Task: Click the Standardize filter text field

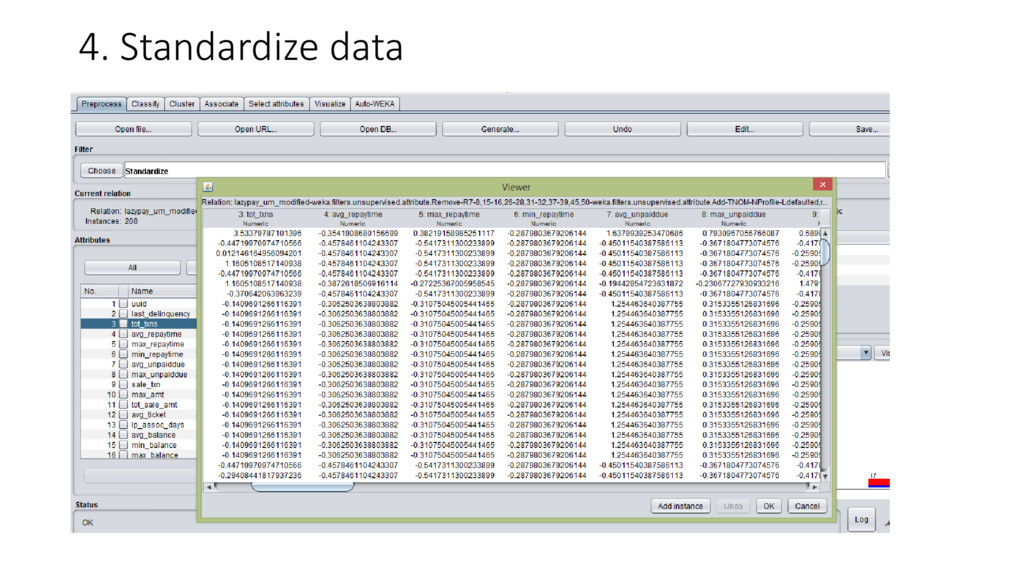Action: click(505, 171)
